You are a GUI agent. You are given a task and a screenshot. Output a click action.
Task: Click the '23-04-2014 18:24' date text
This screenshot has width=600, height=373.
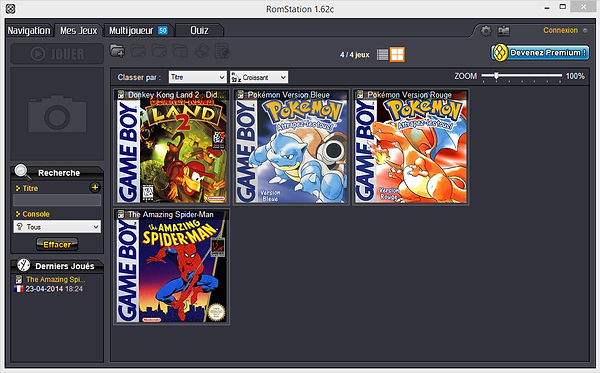pos(54,289)
